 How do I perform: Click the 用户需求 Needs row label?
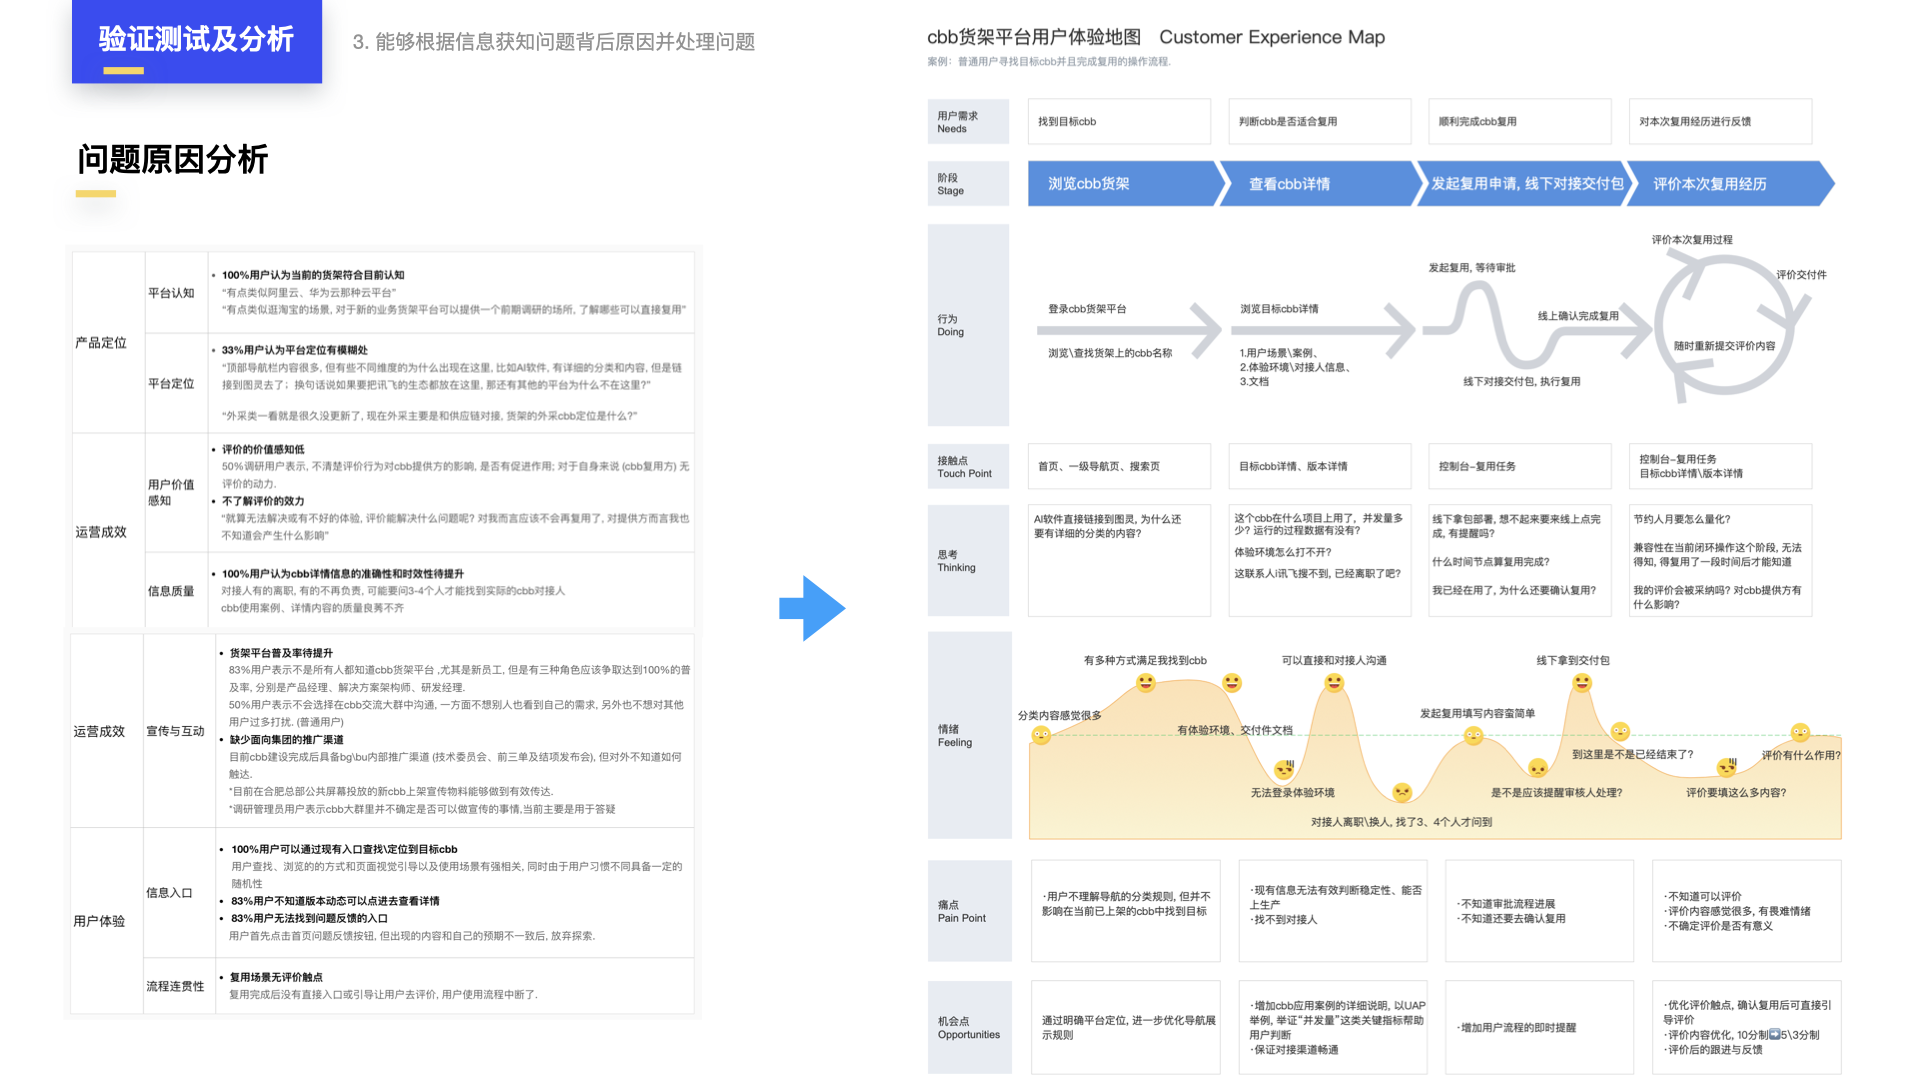point(968,122)
